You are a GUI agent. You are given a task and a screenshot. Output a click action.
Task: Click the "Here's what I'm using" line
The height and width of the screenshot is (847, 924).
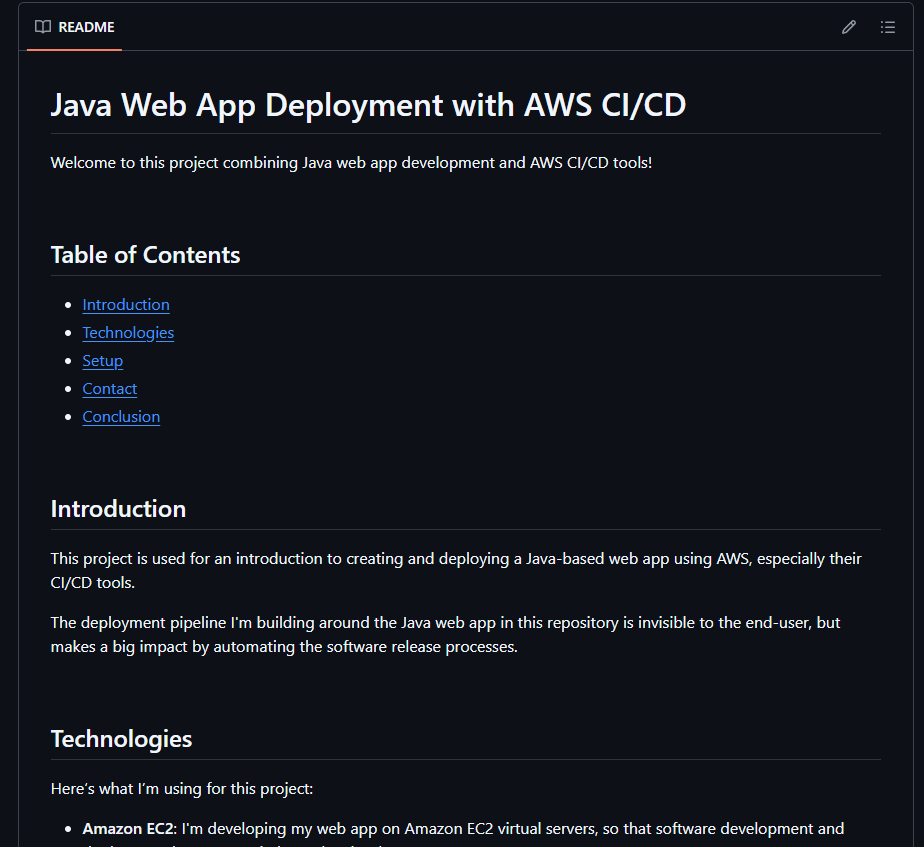[182, 789]
